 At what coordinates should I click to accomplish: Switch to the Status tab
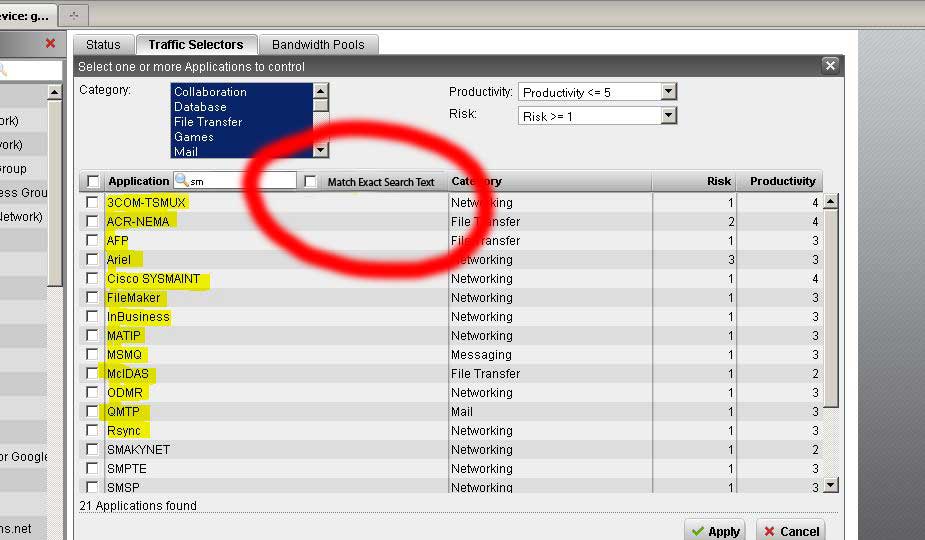(103, 44)
